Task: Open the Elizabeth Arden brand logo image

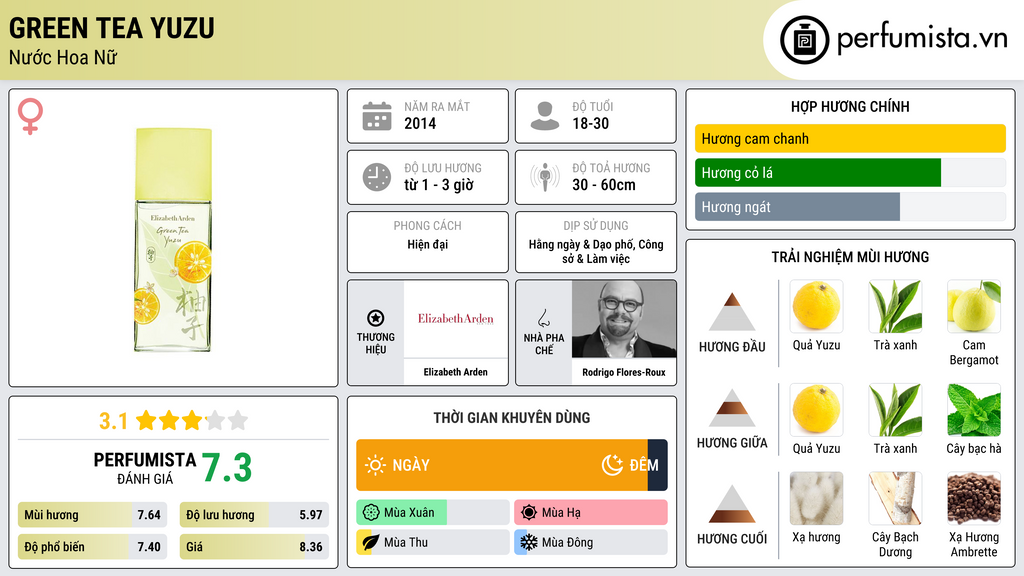Action: pyautogui.click(x=456, y=319)
